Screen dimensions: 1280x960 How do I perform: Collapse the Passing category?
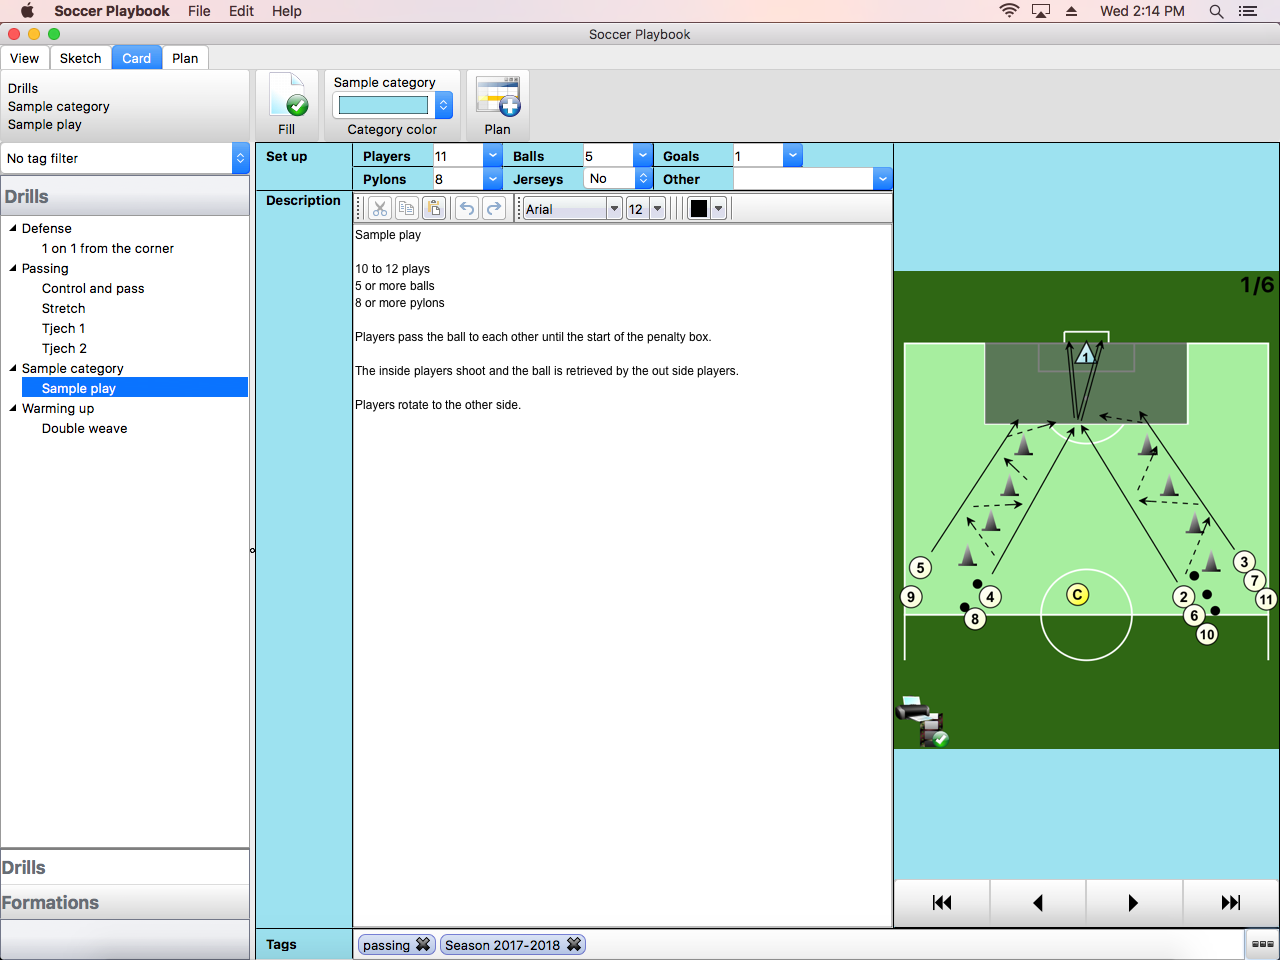(13, 268)
